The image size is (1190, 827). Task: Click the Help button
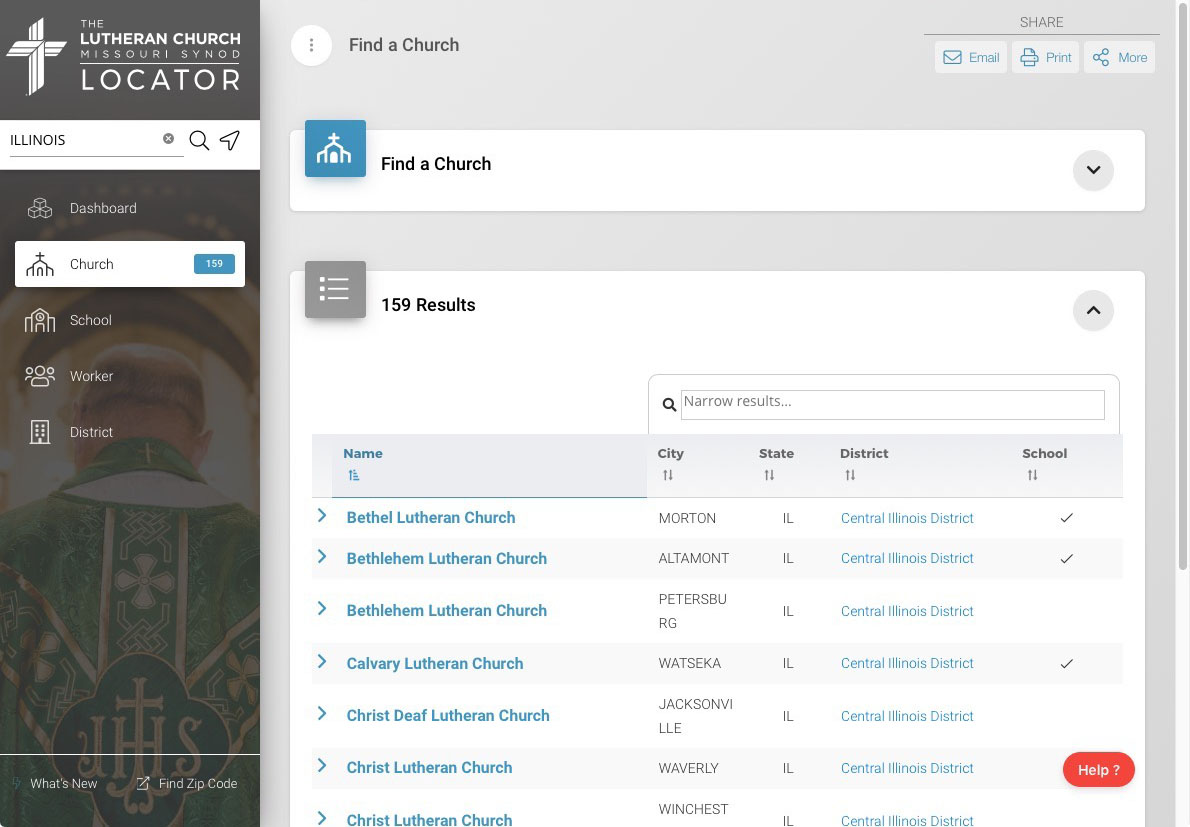click(1098, 769)
